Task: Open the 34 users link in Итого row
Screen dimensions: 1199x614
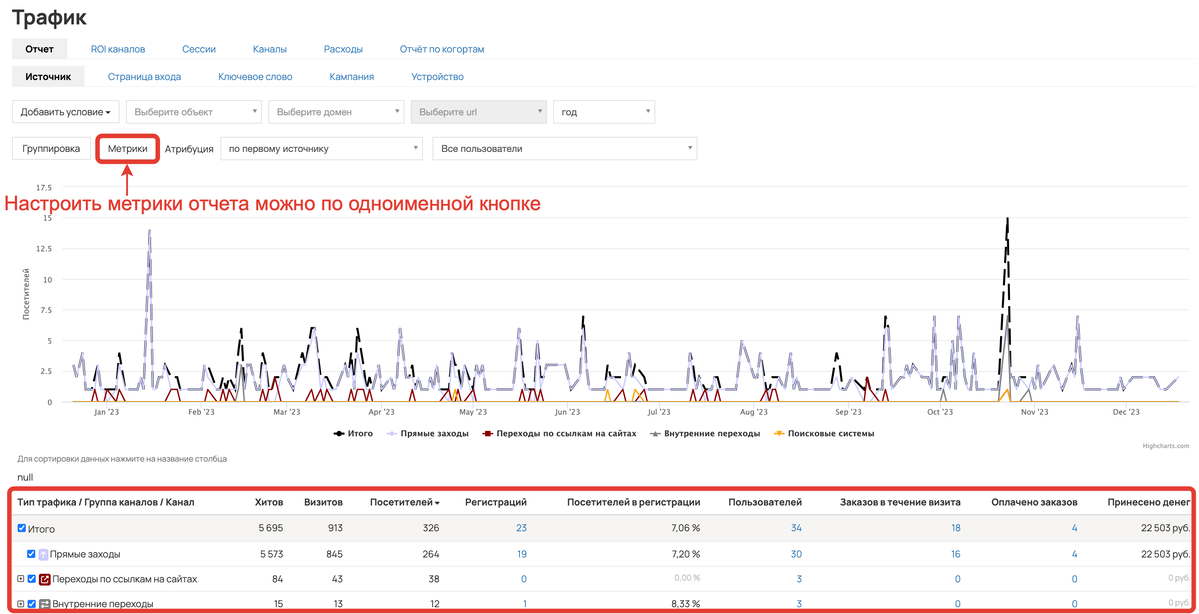Action: coord(797,528)
